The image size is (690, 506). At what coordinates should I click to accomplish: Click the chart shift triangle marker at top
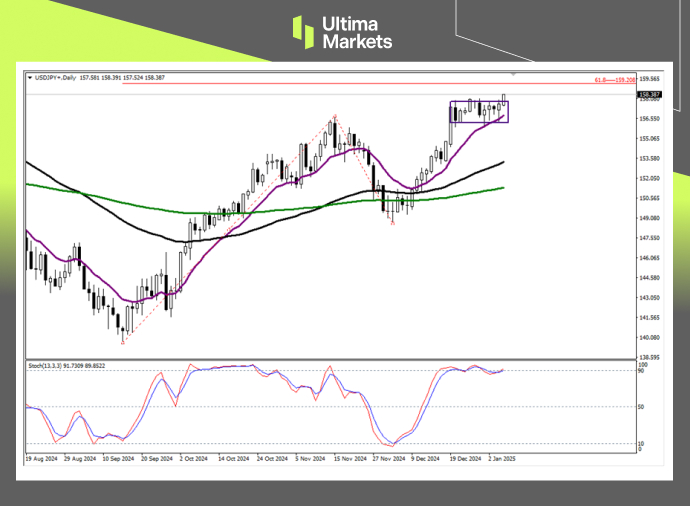tap(514, 75)
